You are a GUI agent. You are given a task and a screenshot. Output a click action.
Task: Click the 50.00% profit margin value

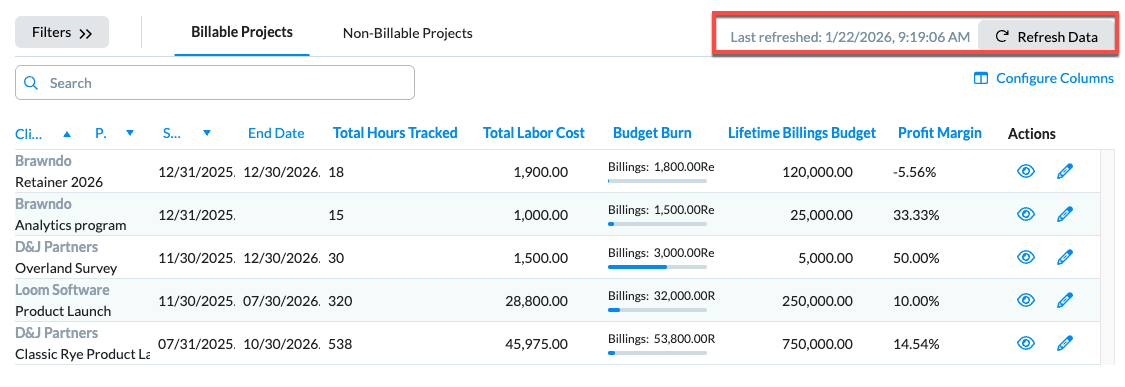(916, 258)
